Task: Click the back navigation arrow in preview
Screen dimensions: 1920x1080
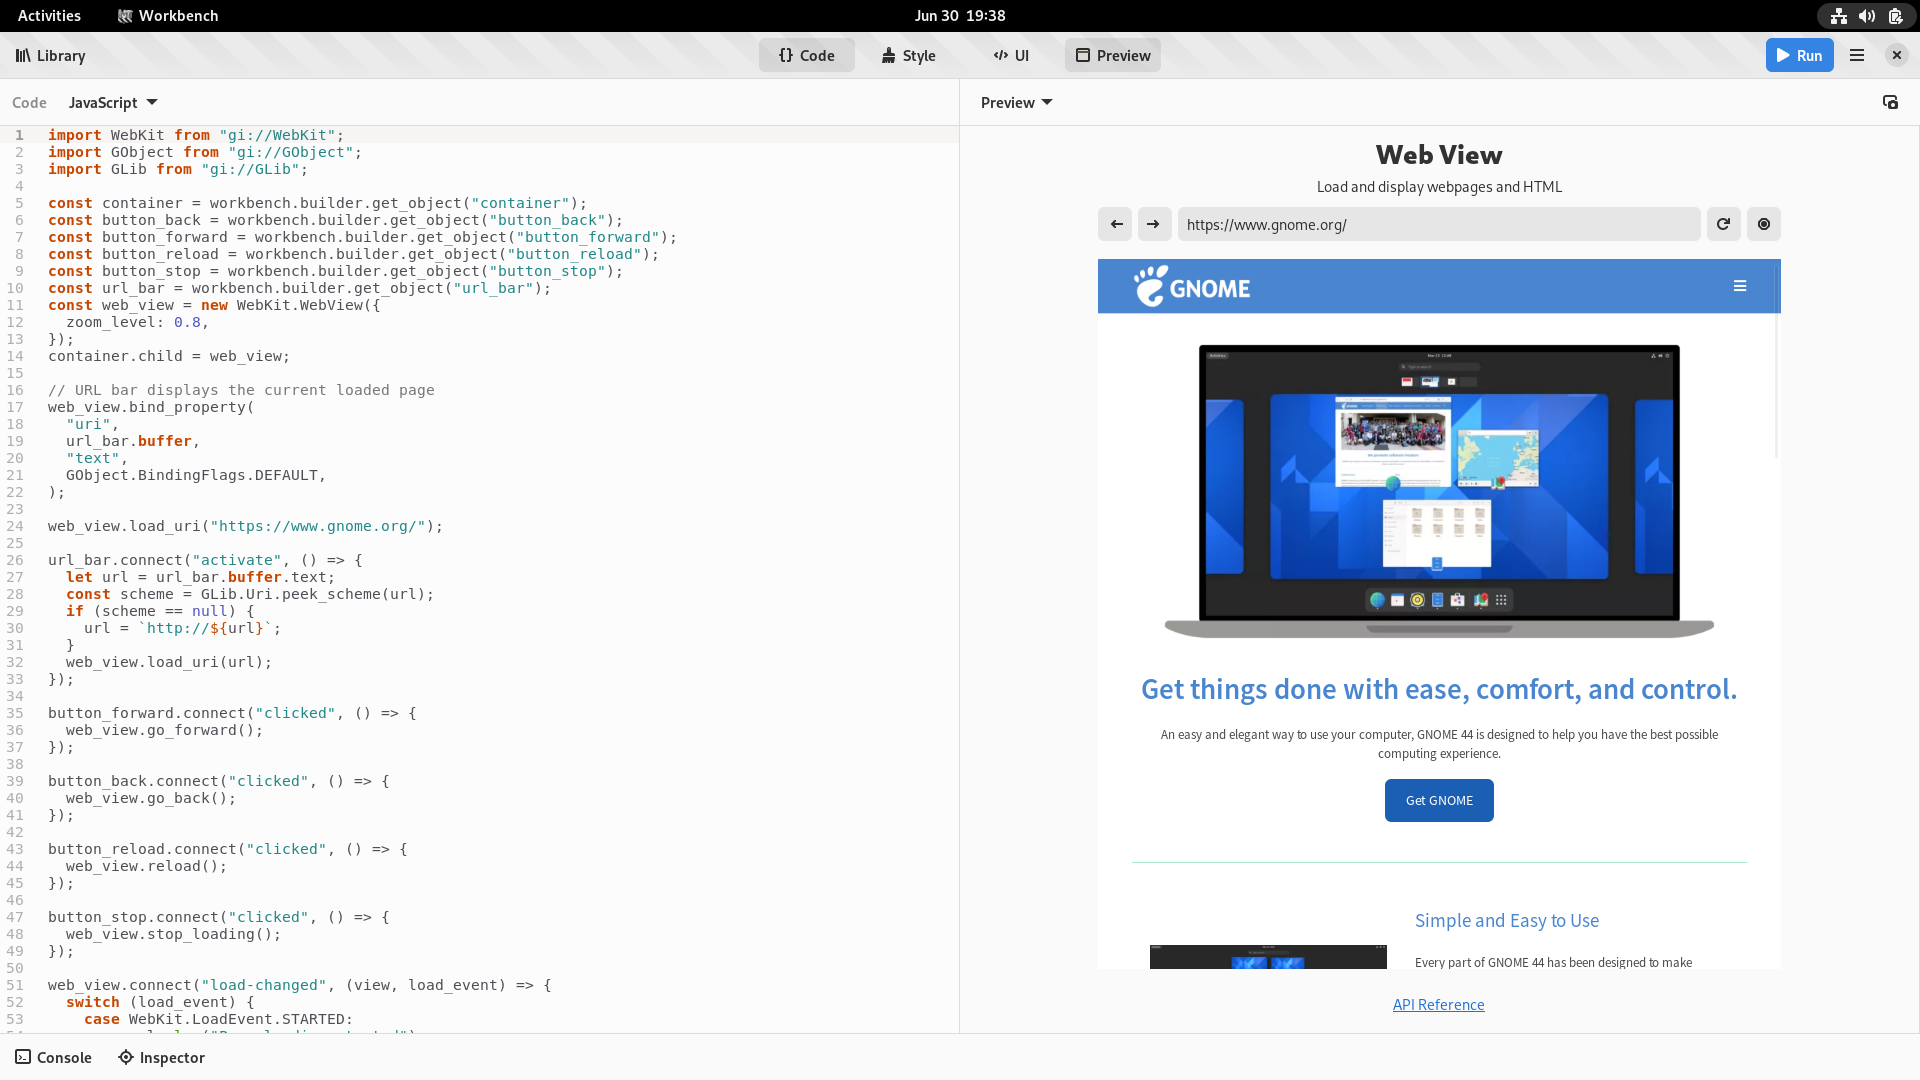Action: pyautogui.click(x=1116, y=223)
